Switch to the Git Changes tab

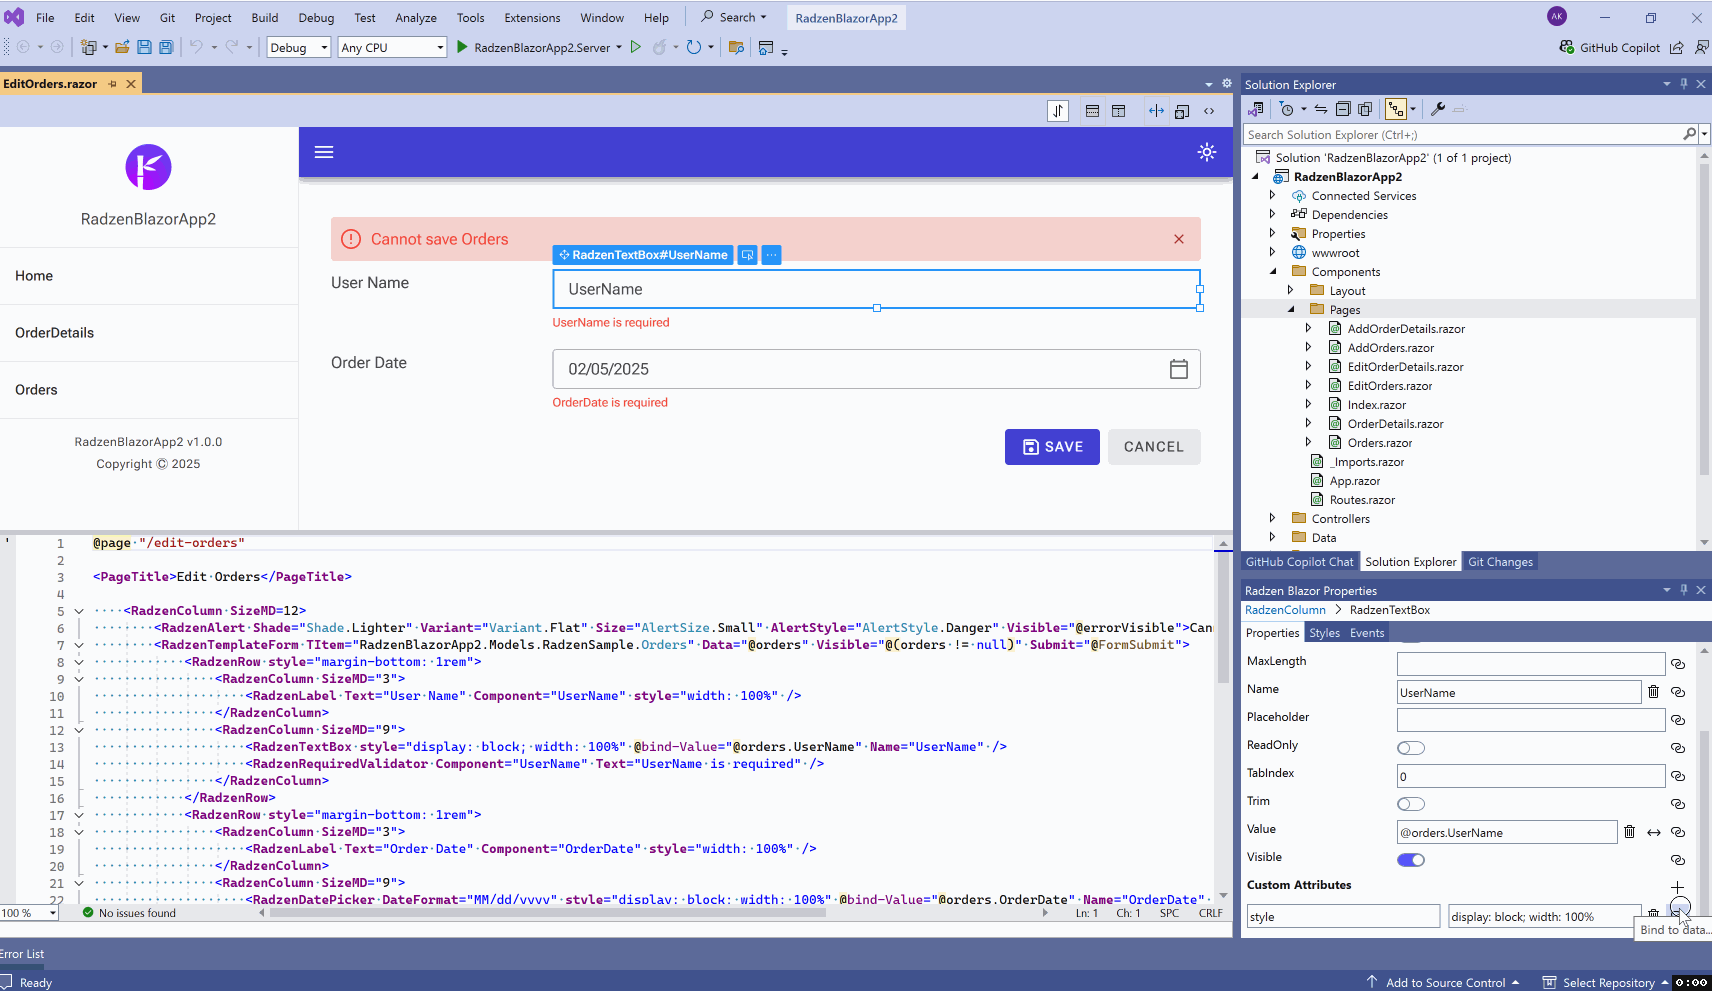(x=1500, y=562)
